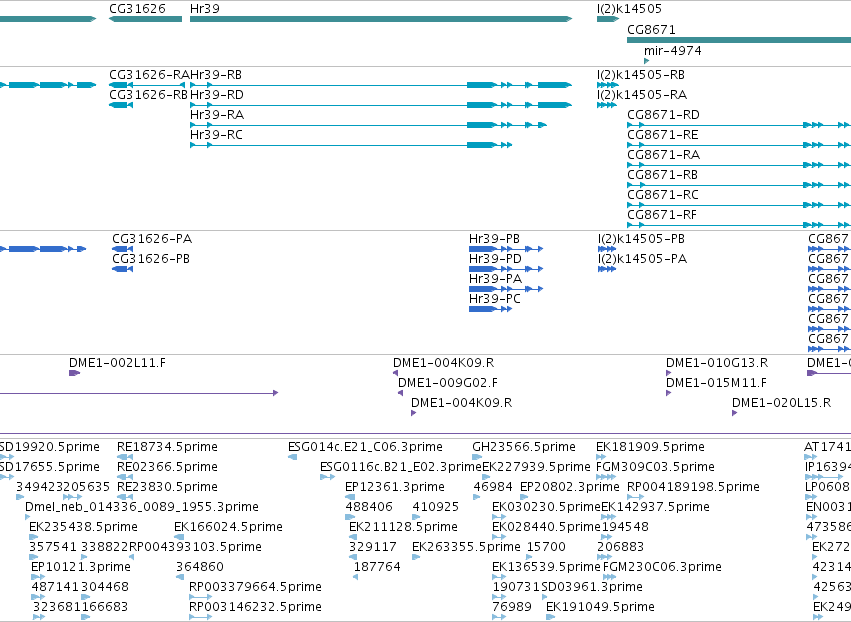The image size is (851, 622).
Task: Select EST RE02366.5prime
Action: 167,467
